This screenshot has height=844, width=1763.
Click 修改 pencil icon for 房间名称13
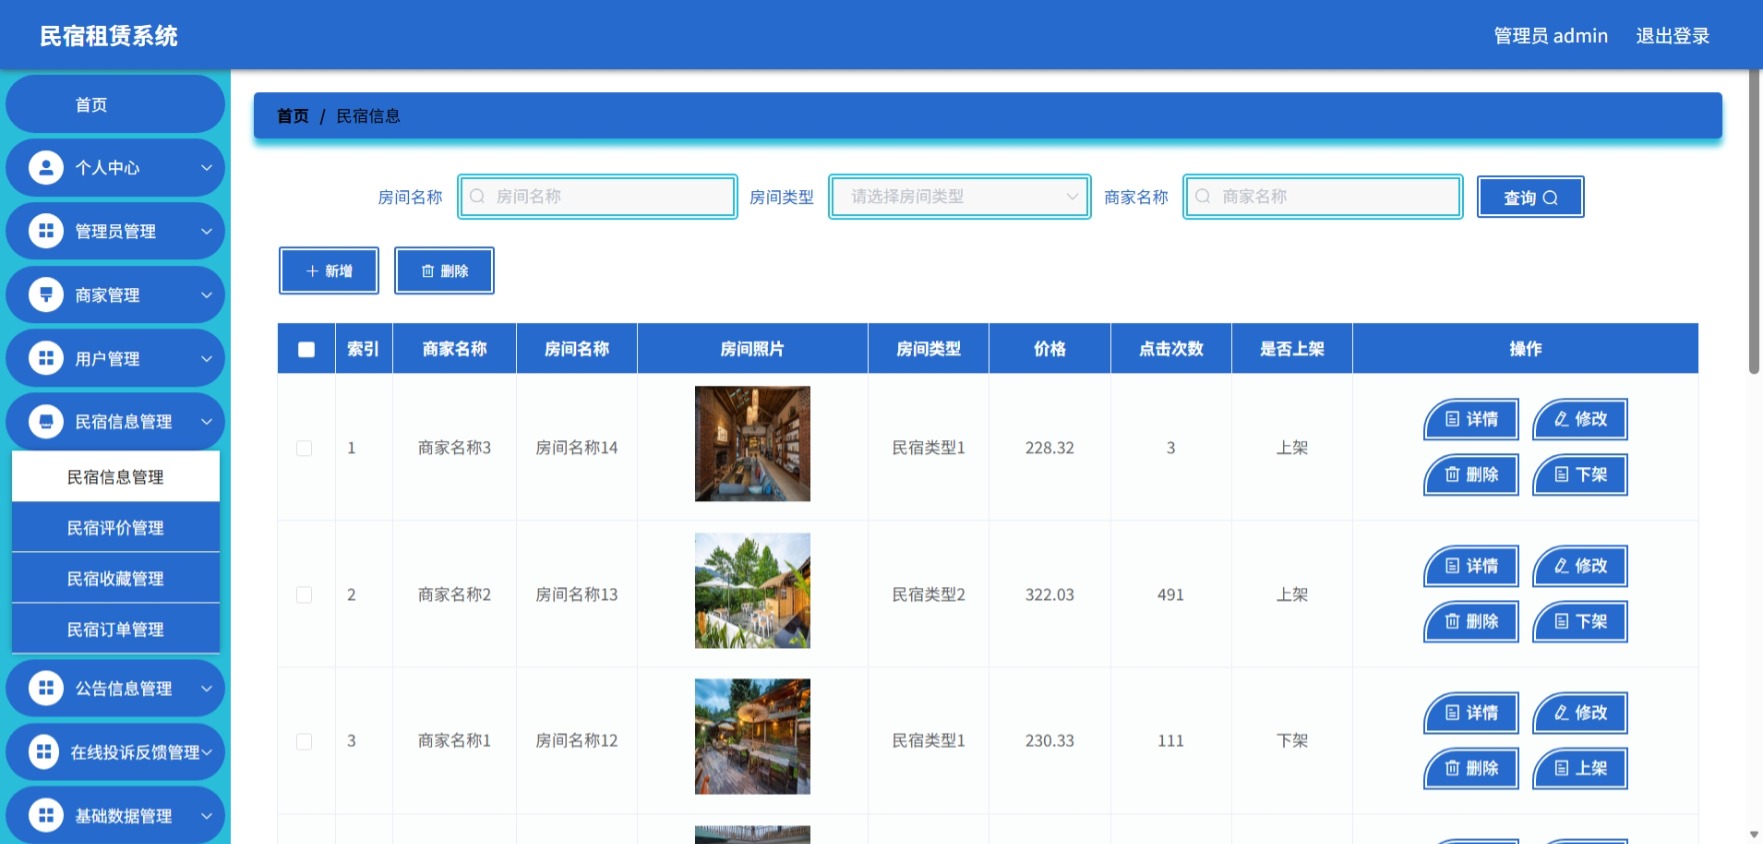1561,566
